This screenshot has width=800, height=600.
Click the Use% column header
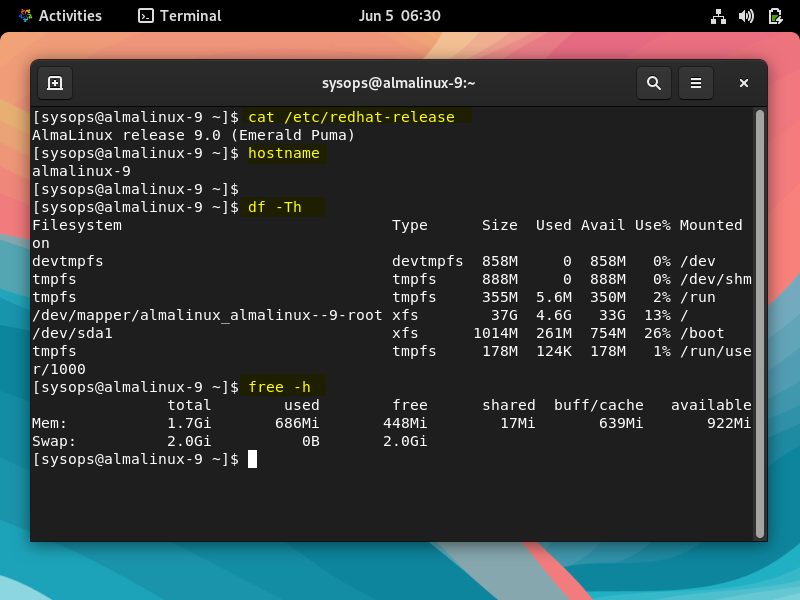[653, 225]
